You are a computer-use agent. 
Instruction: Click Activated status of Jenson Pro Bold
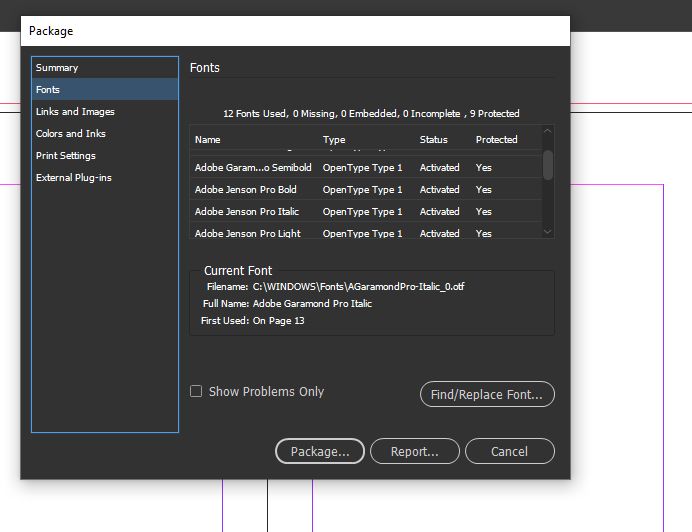(x=440, y=189)
